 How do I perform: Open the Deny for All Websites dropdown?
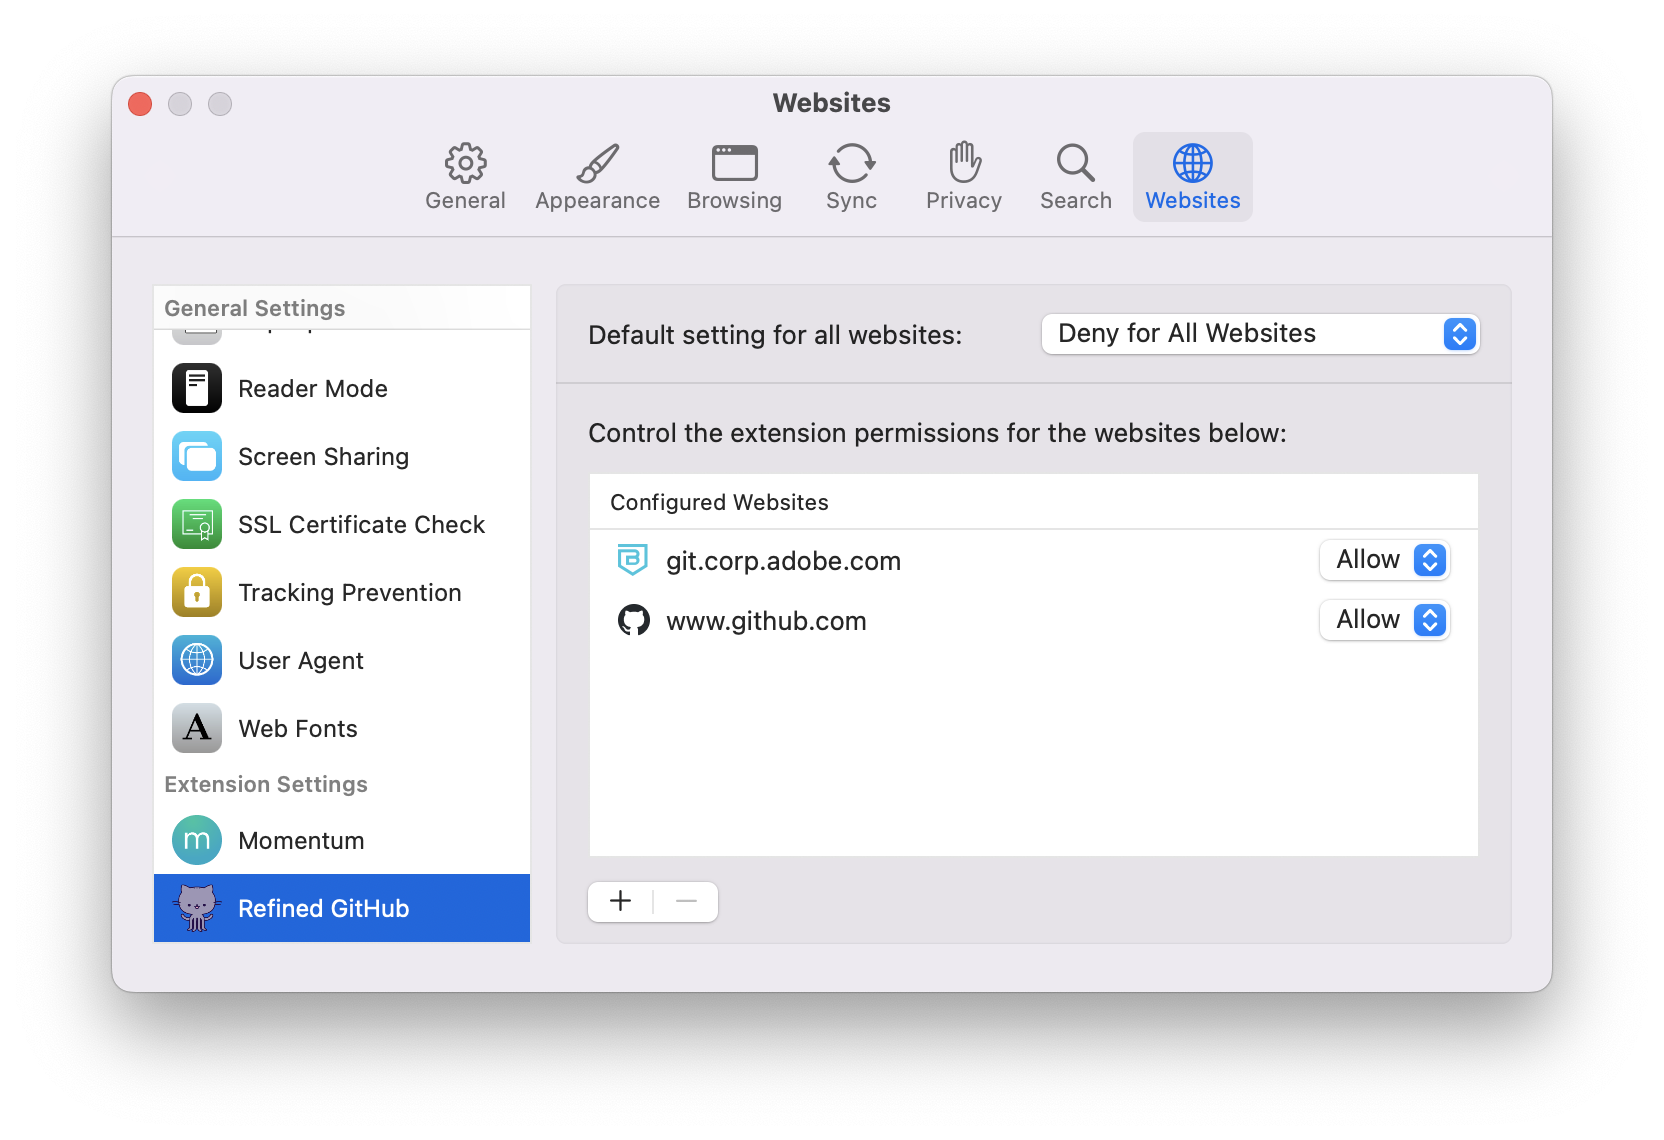tap(1259, 334)
